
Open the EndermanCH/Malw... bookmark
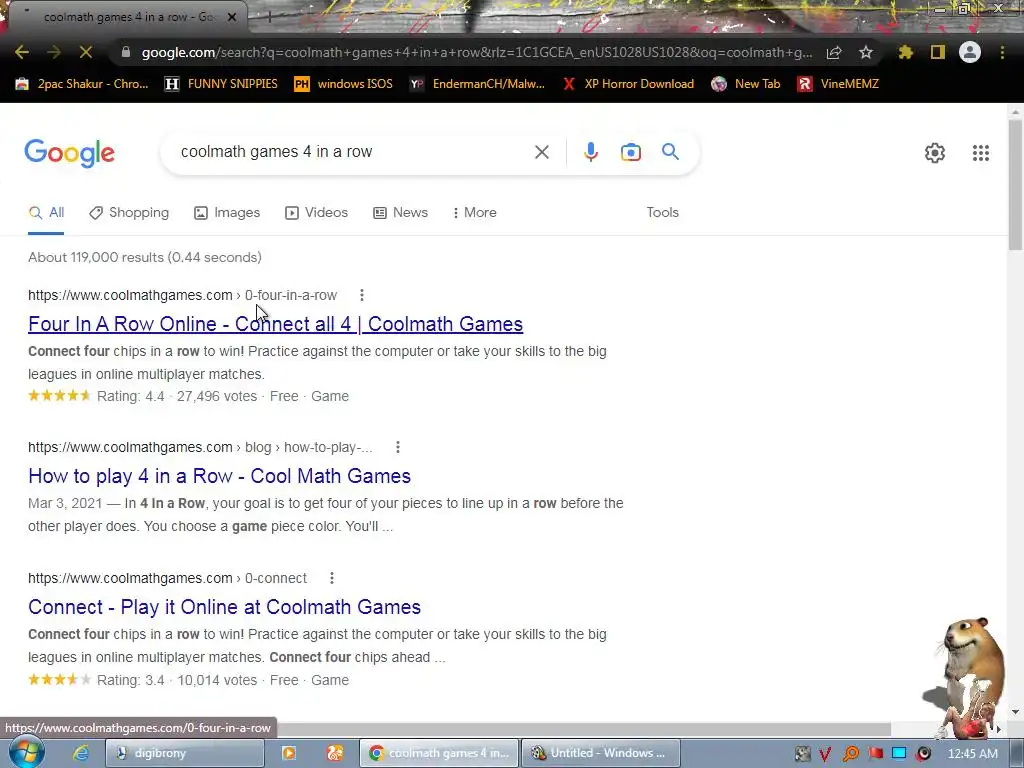click(x=477, y=84)
